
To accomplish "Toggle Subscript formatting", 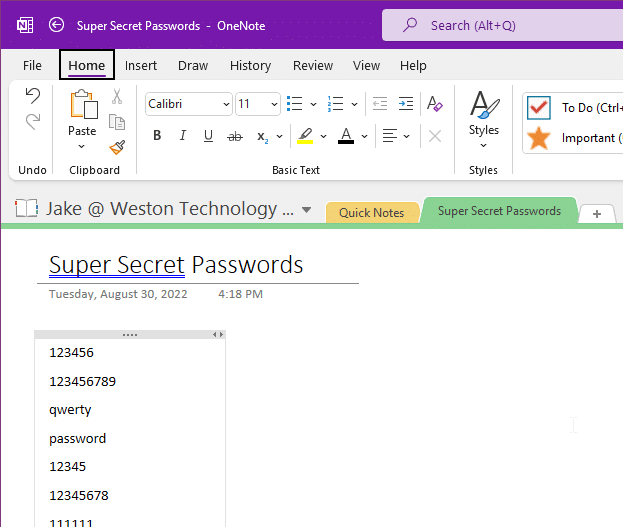I will 262,137.
